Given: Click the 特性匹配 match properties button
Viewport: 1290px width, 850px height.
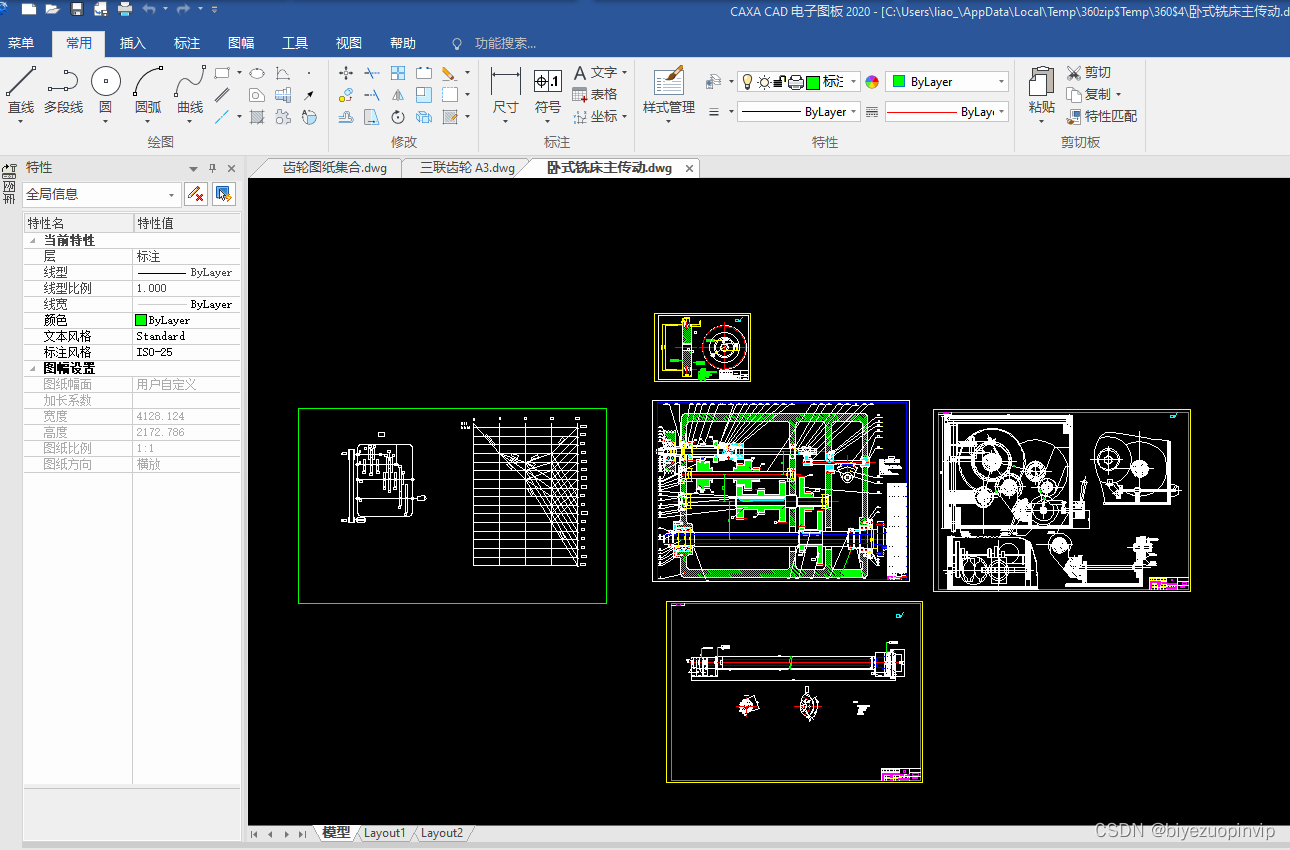Looking at the screenshot, I should coord(1102,116).
